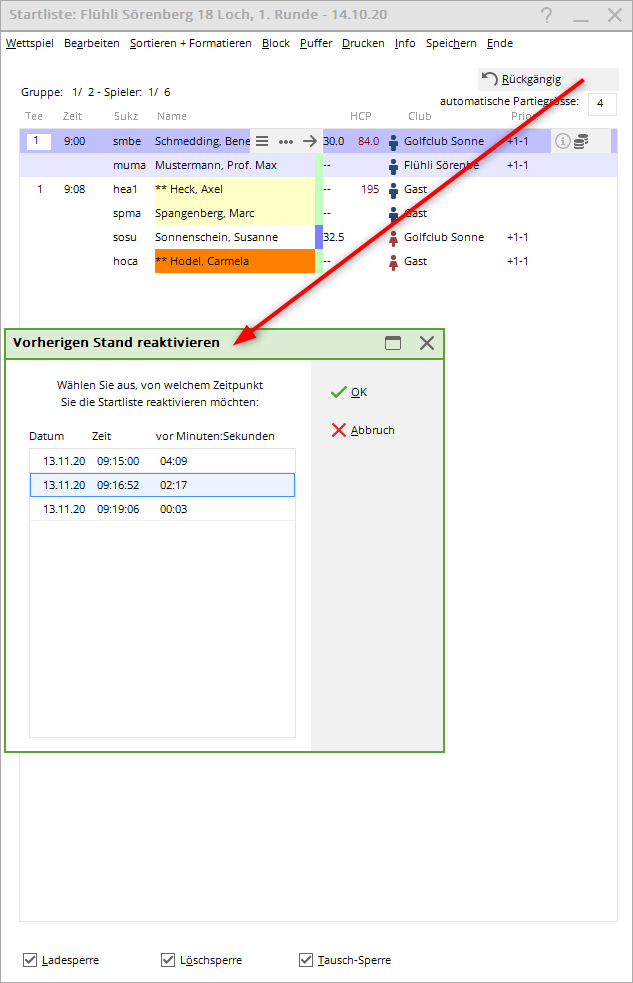
Task: Click the blue color marker beside Sonnenschein
Action: 318,237
